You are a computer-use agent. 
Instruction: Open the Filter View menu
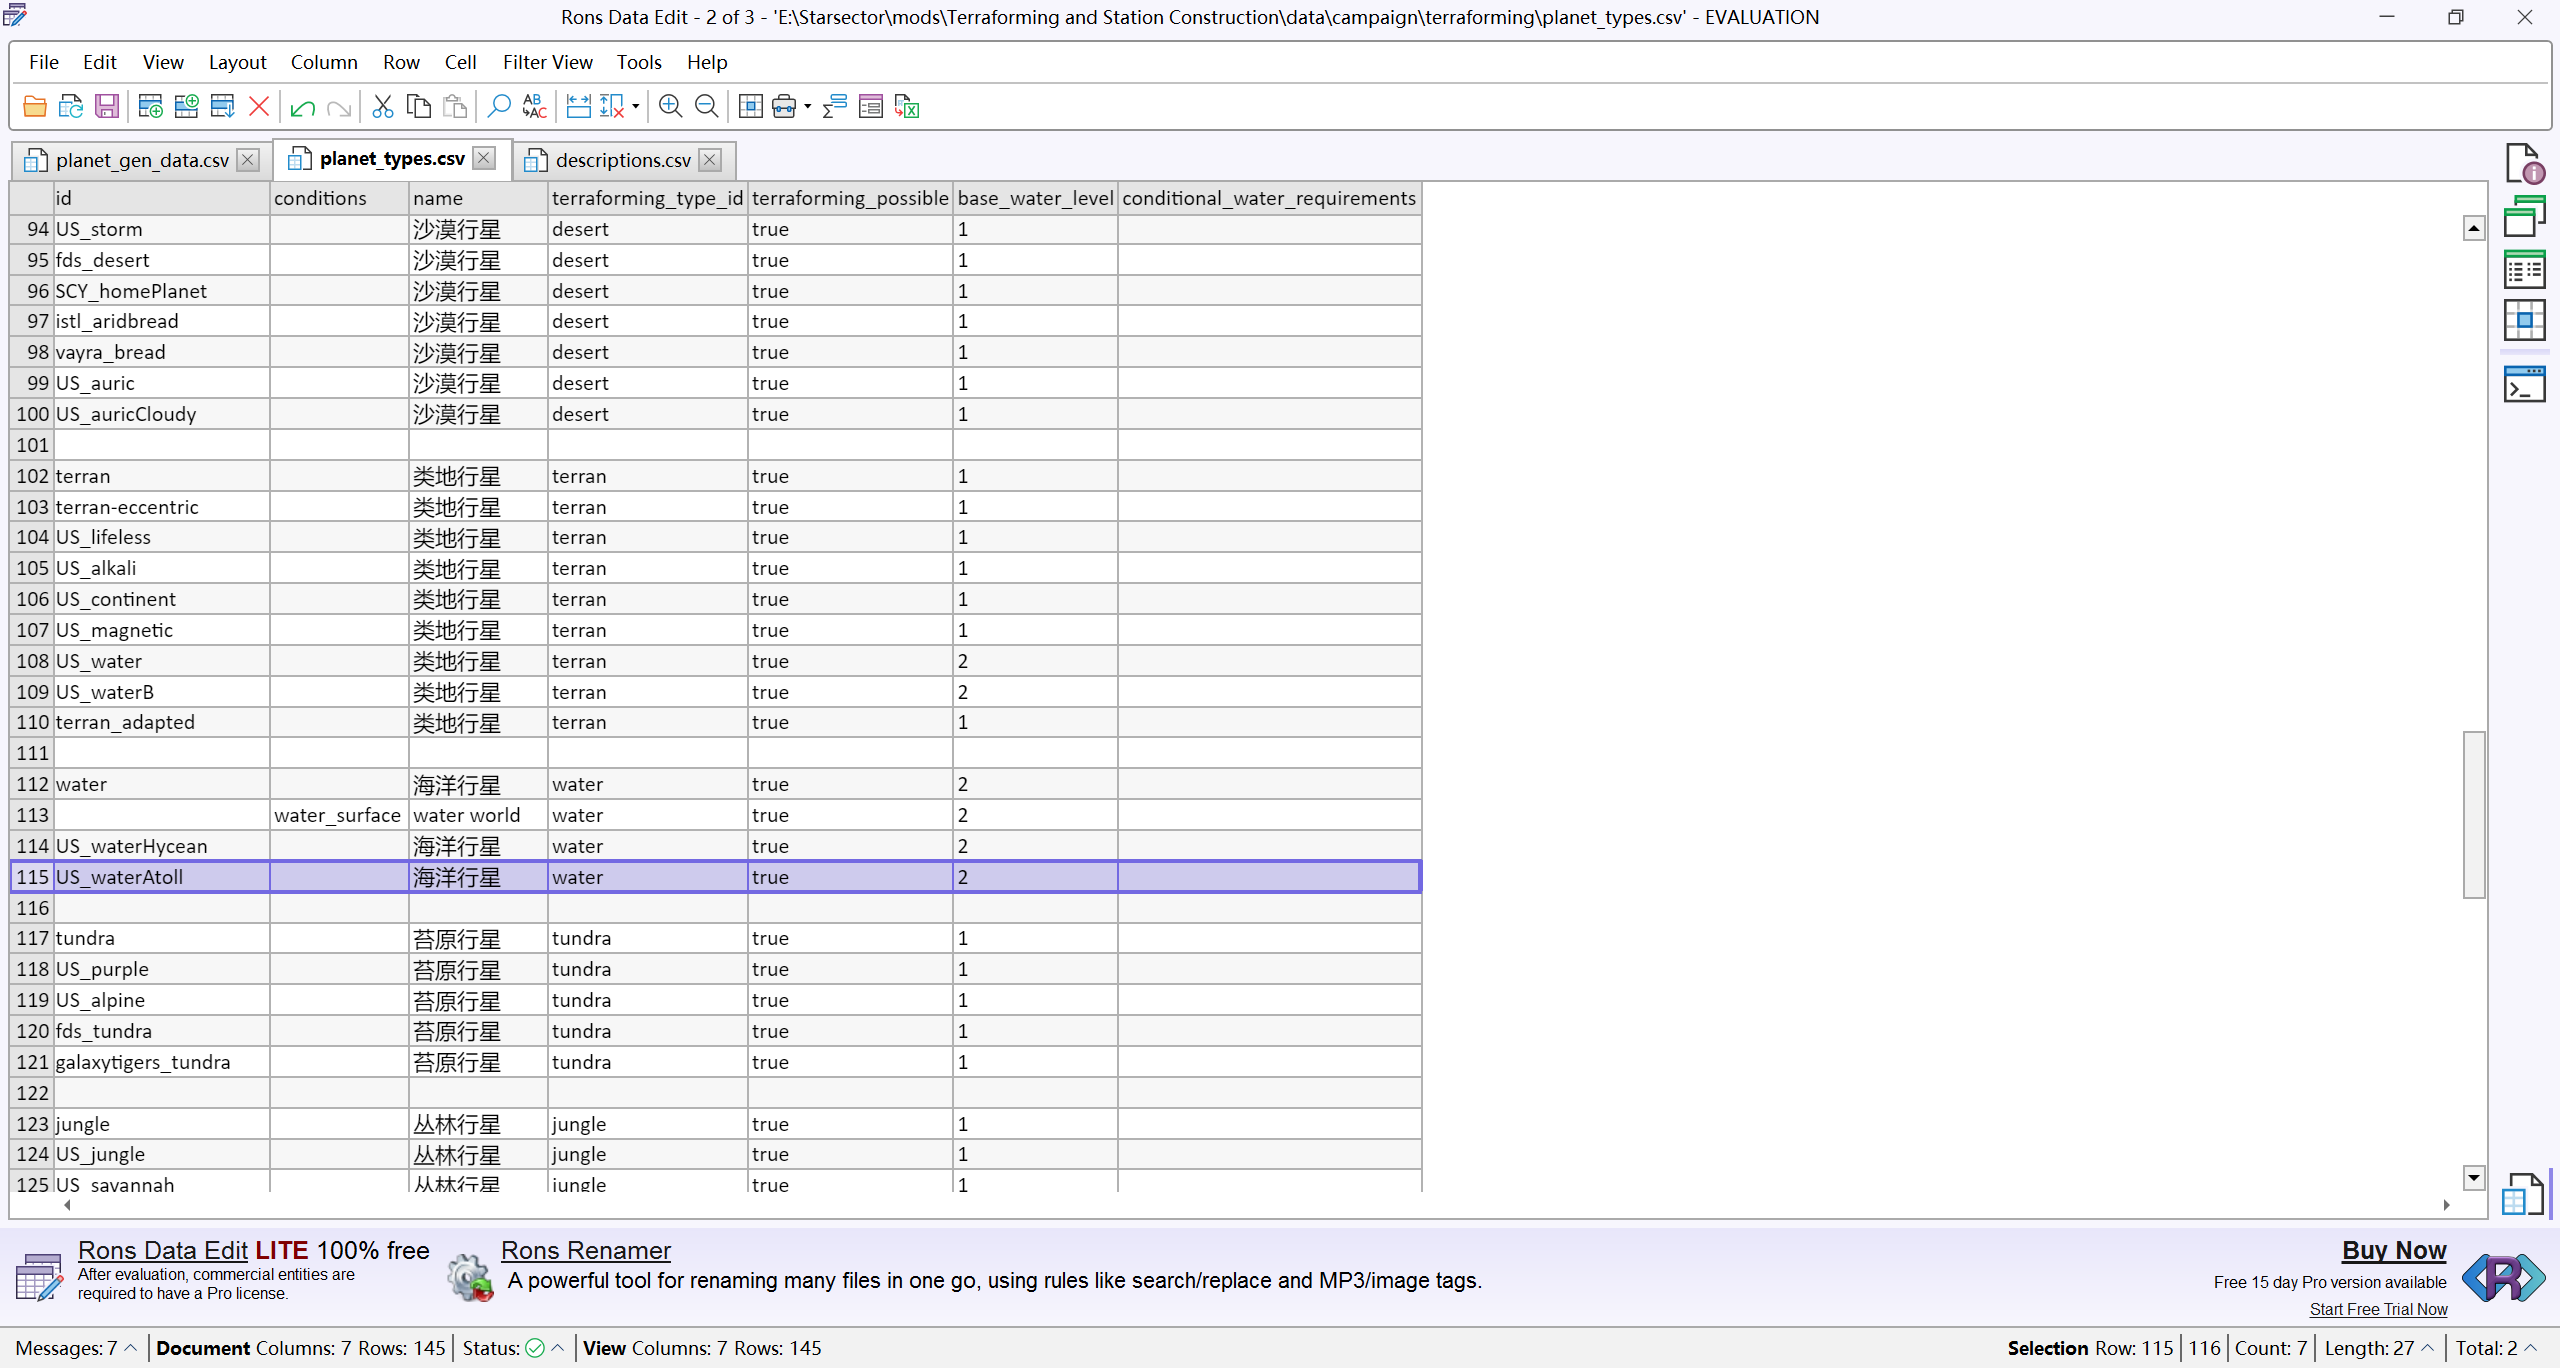(547, 62)
